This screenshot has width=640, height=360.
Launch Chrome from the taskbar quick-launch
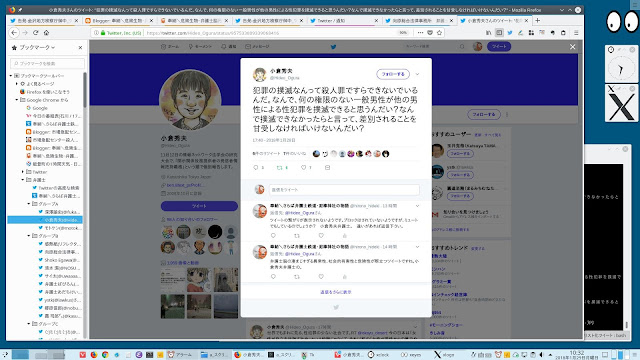[x=105, y=355]
